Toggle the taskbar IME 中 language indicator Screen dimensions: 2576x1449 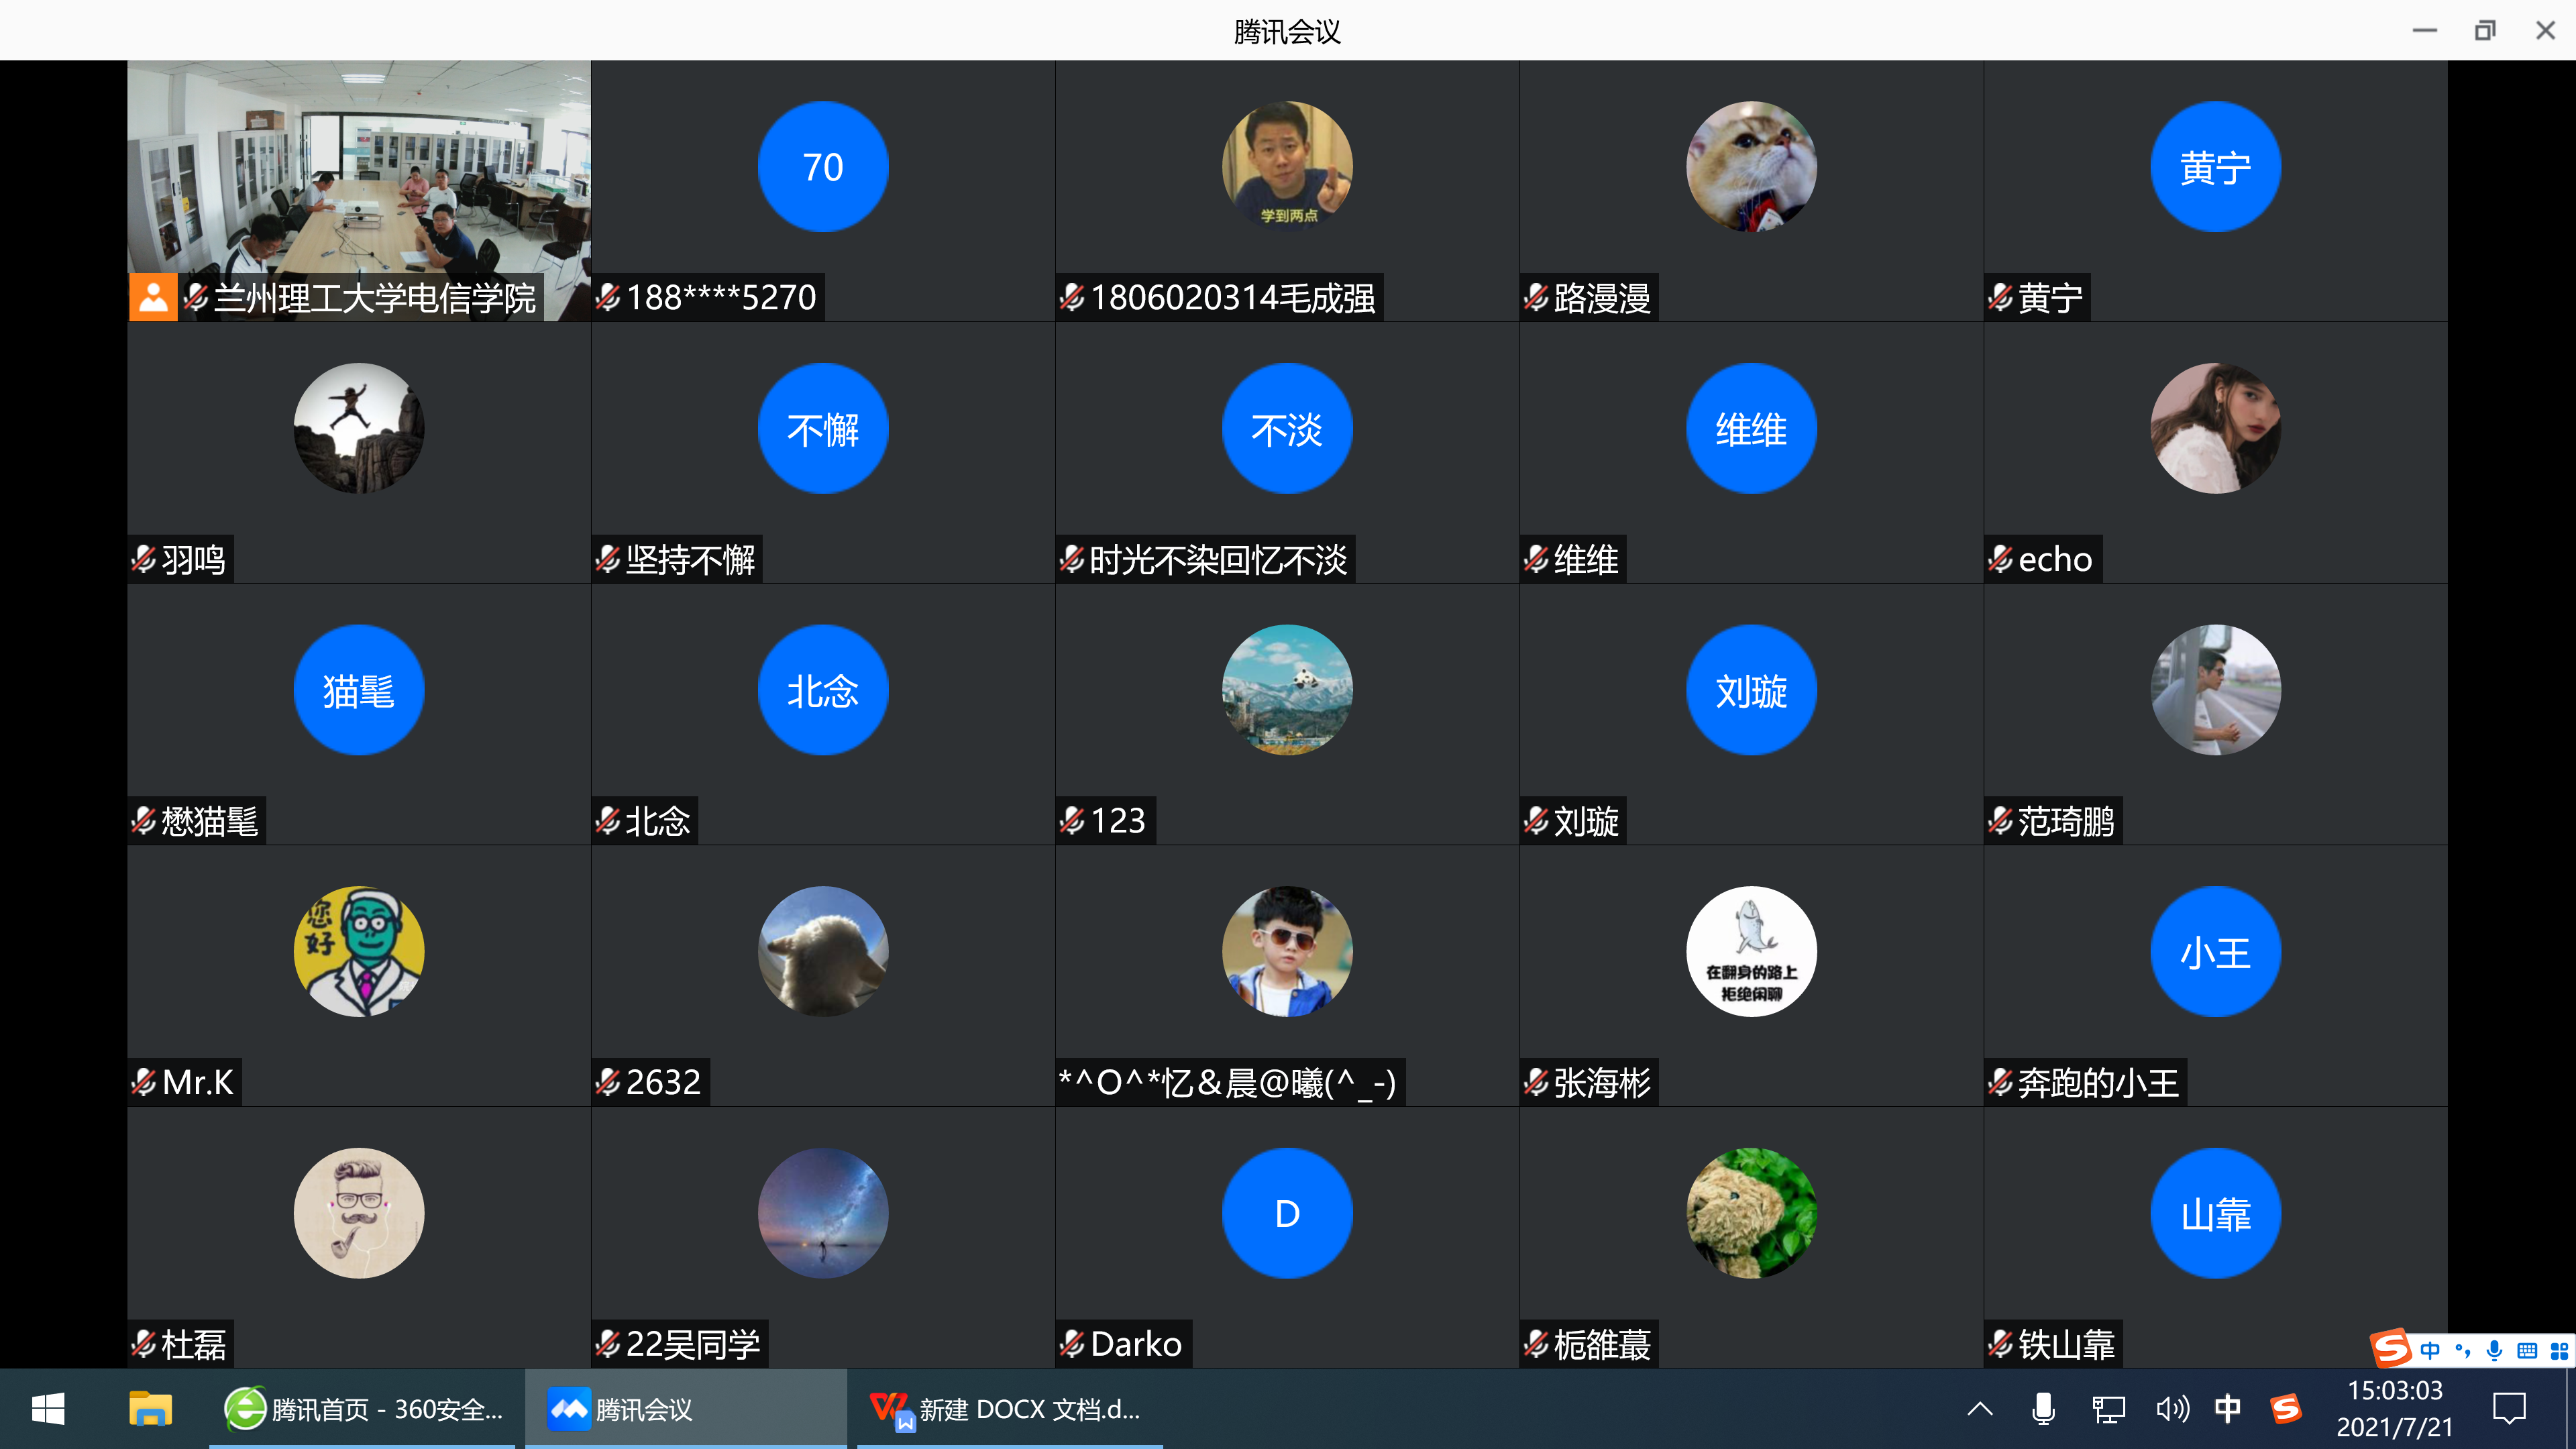[x=2227, y=1409]
